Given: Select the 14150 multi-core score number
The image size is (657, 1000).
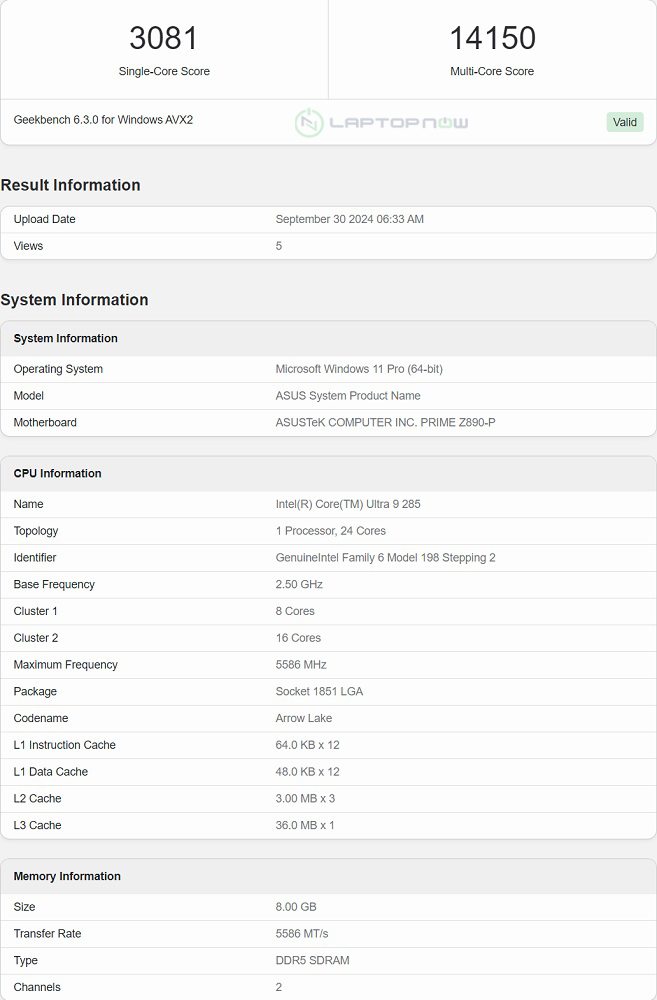Looking at the screenshot, I should click(492, 38).
